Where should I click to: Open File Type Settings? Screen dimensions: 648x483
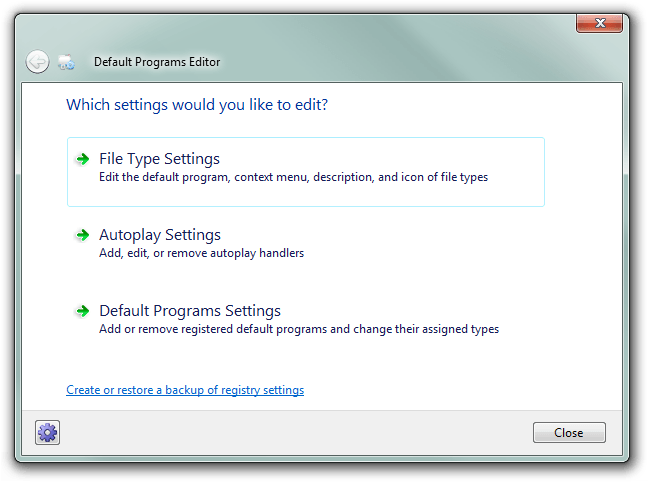coord(160,159)
